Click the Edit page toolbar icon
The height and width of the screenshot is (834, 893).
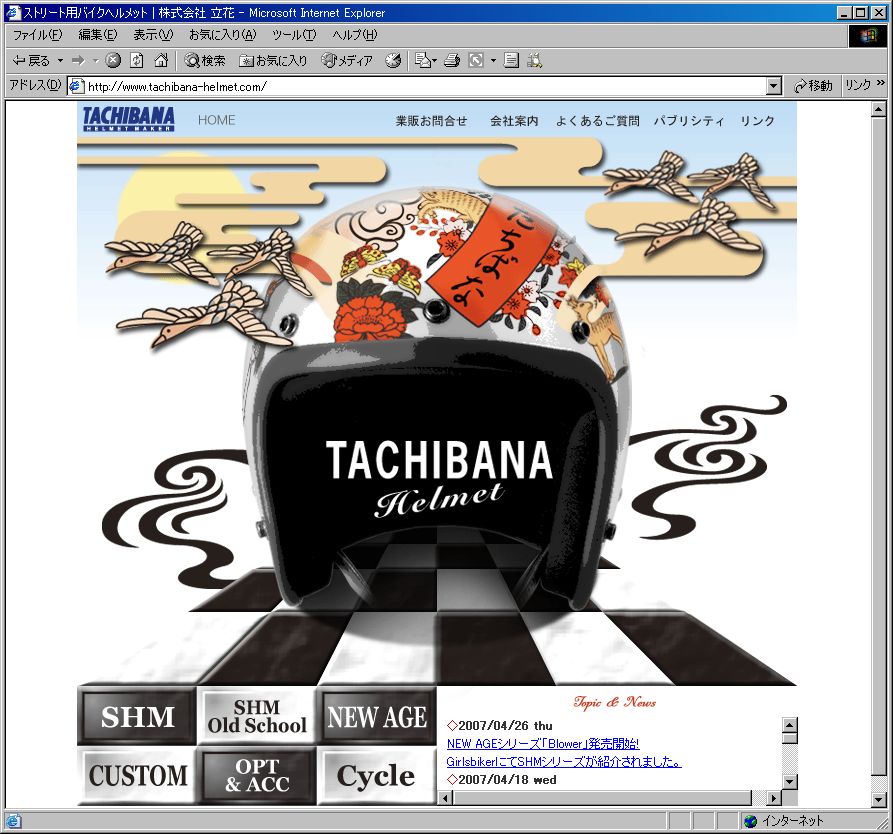point(511,60)
